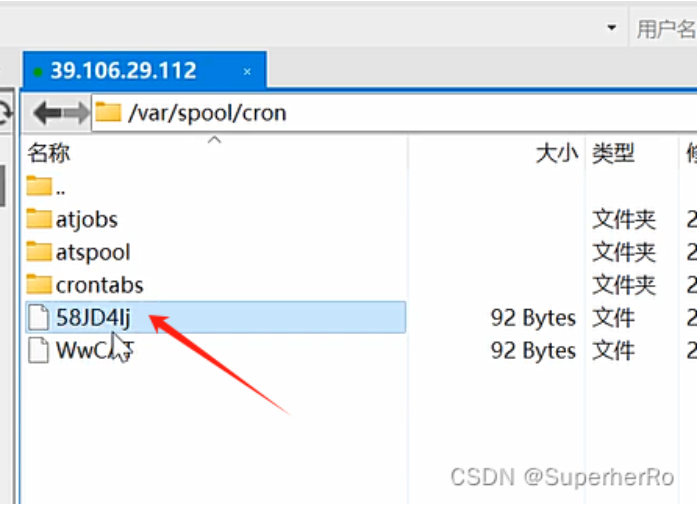This screenshot has width=698, height=505.
Task: Sort by the 类型 column header
Action: [613, 153]
